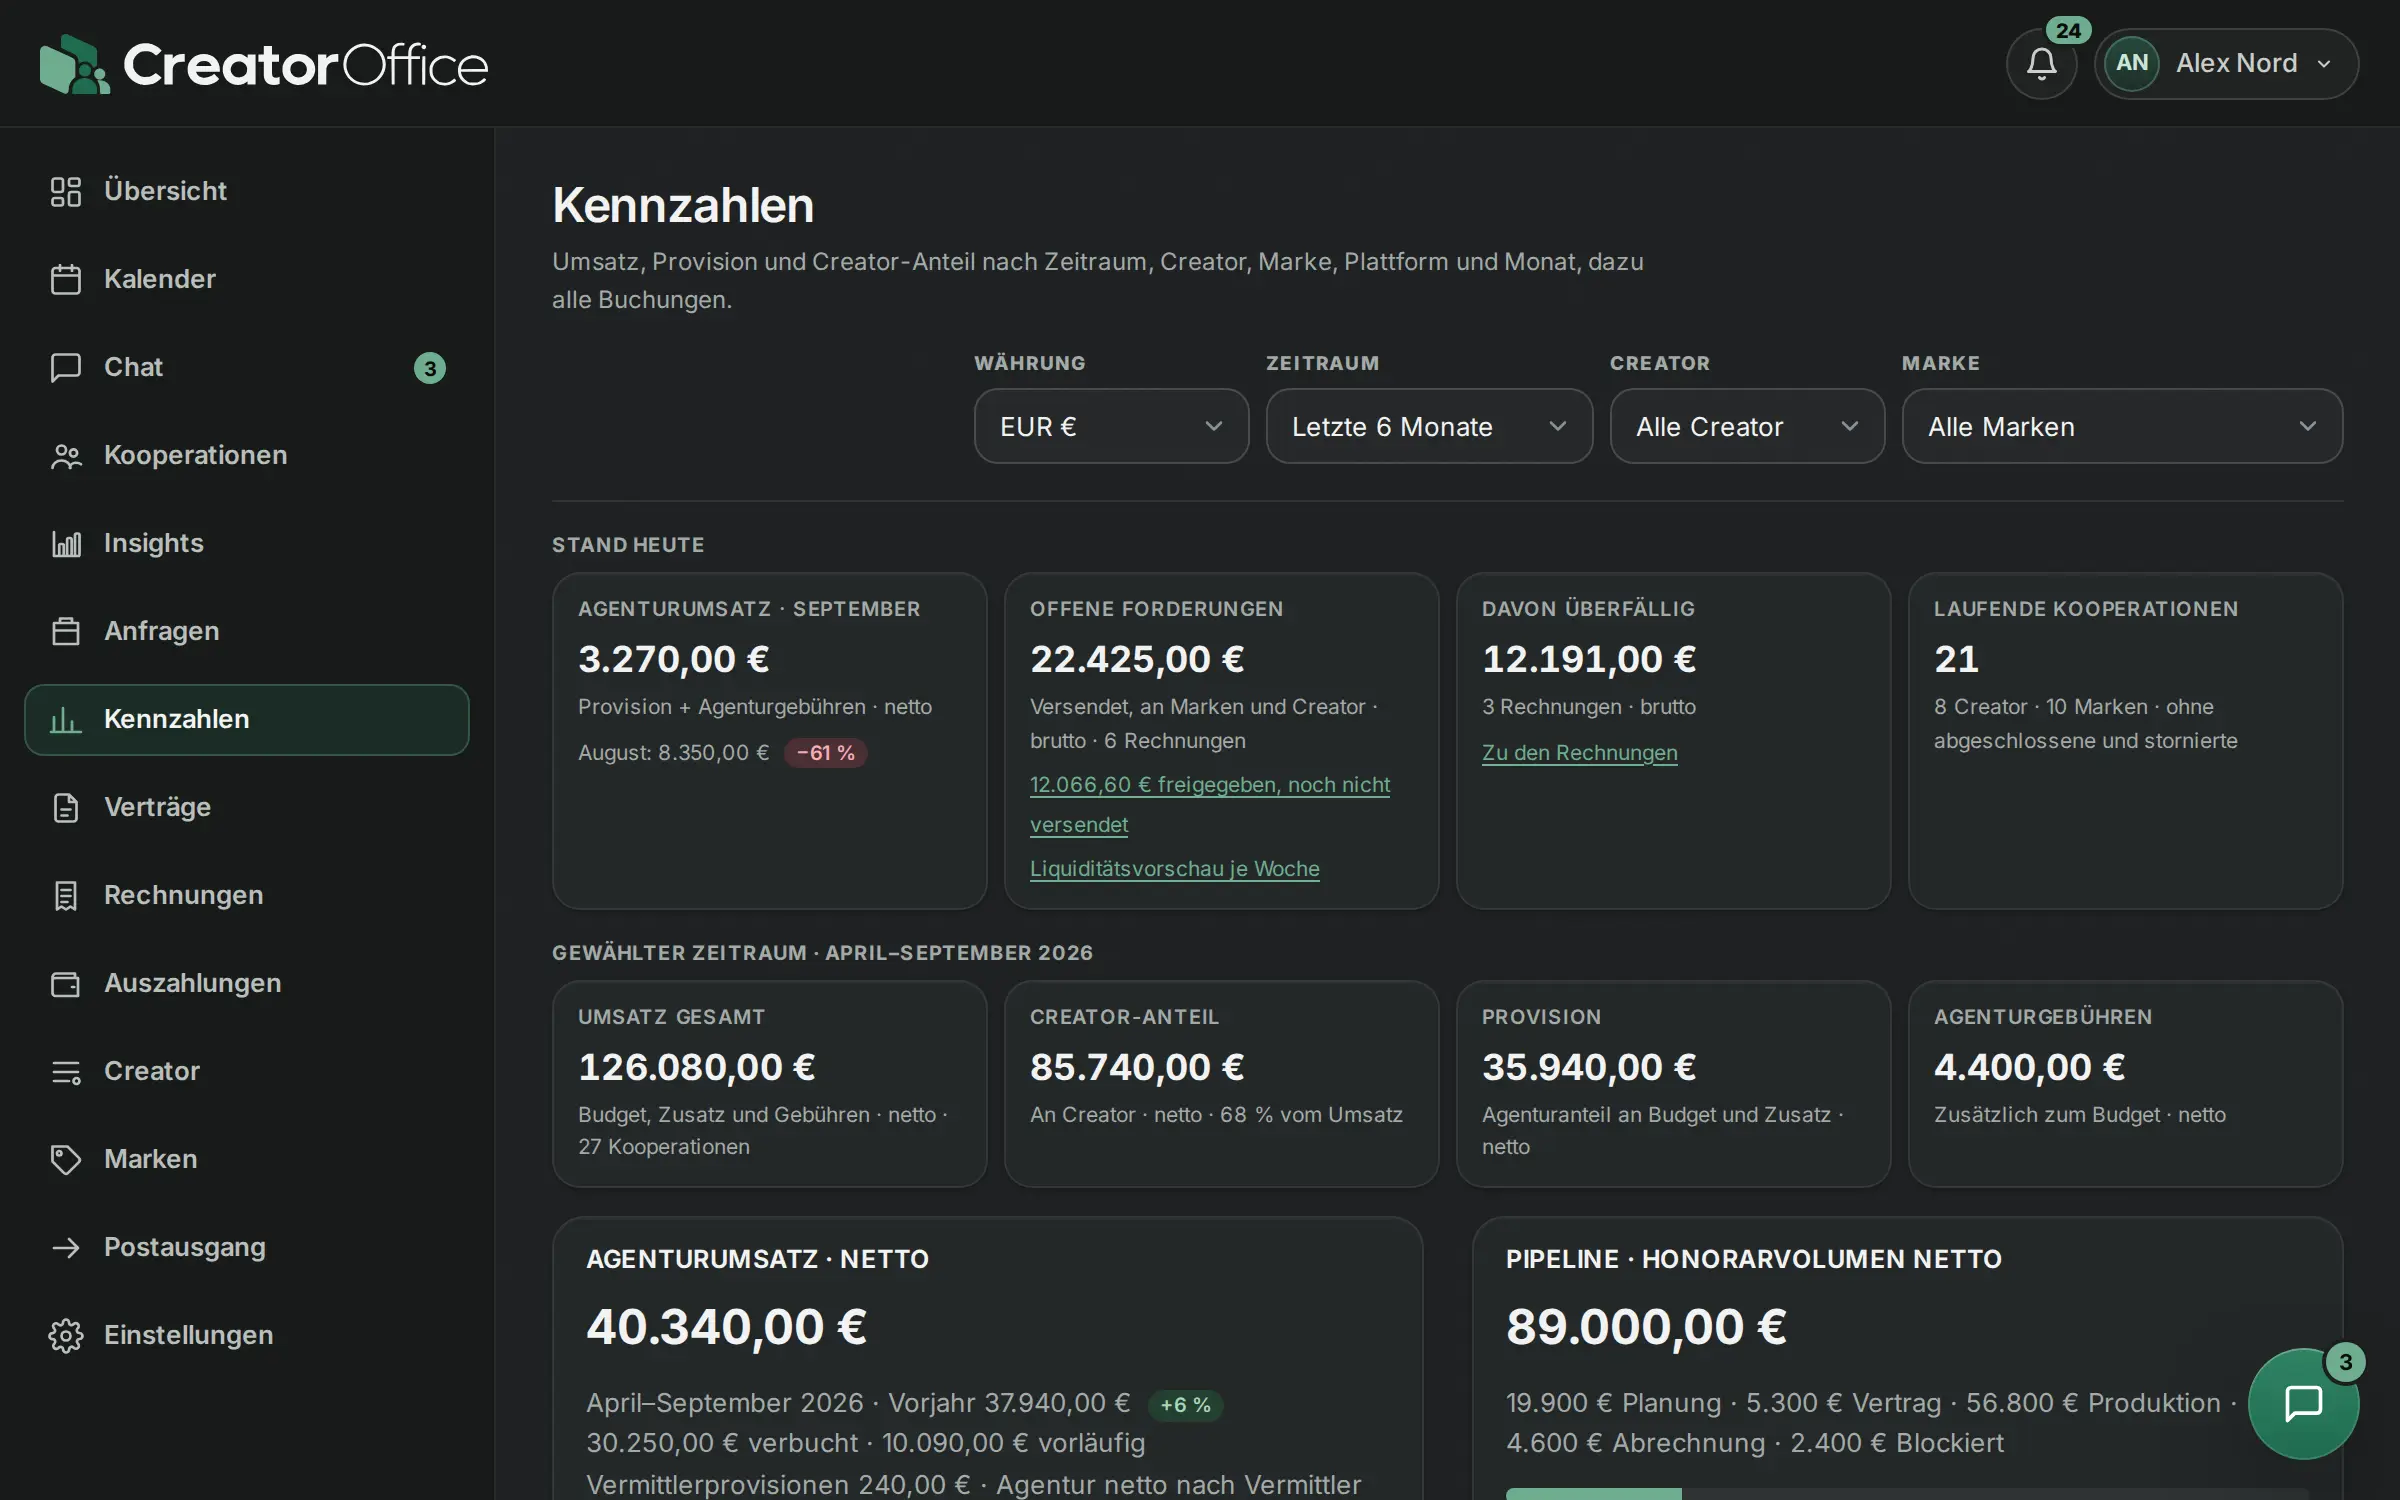Click the Marken tag icon

(x=66, y=1159)
